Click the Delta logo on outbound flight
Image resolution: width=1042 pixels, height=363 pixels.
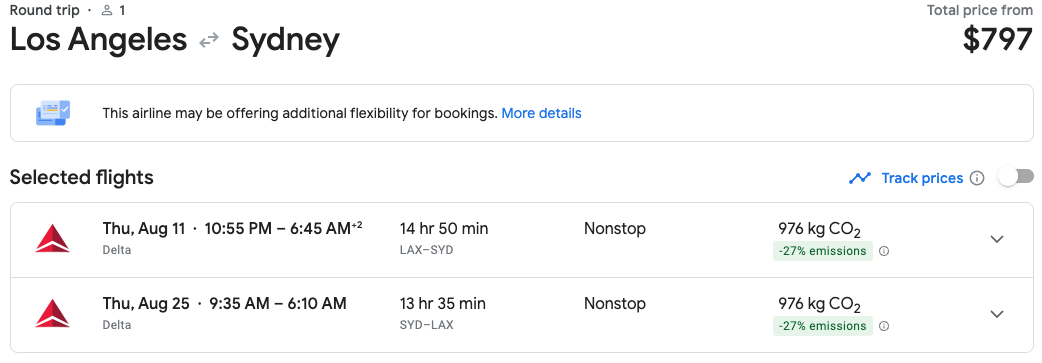[52, 239]
